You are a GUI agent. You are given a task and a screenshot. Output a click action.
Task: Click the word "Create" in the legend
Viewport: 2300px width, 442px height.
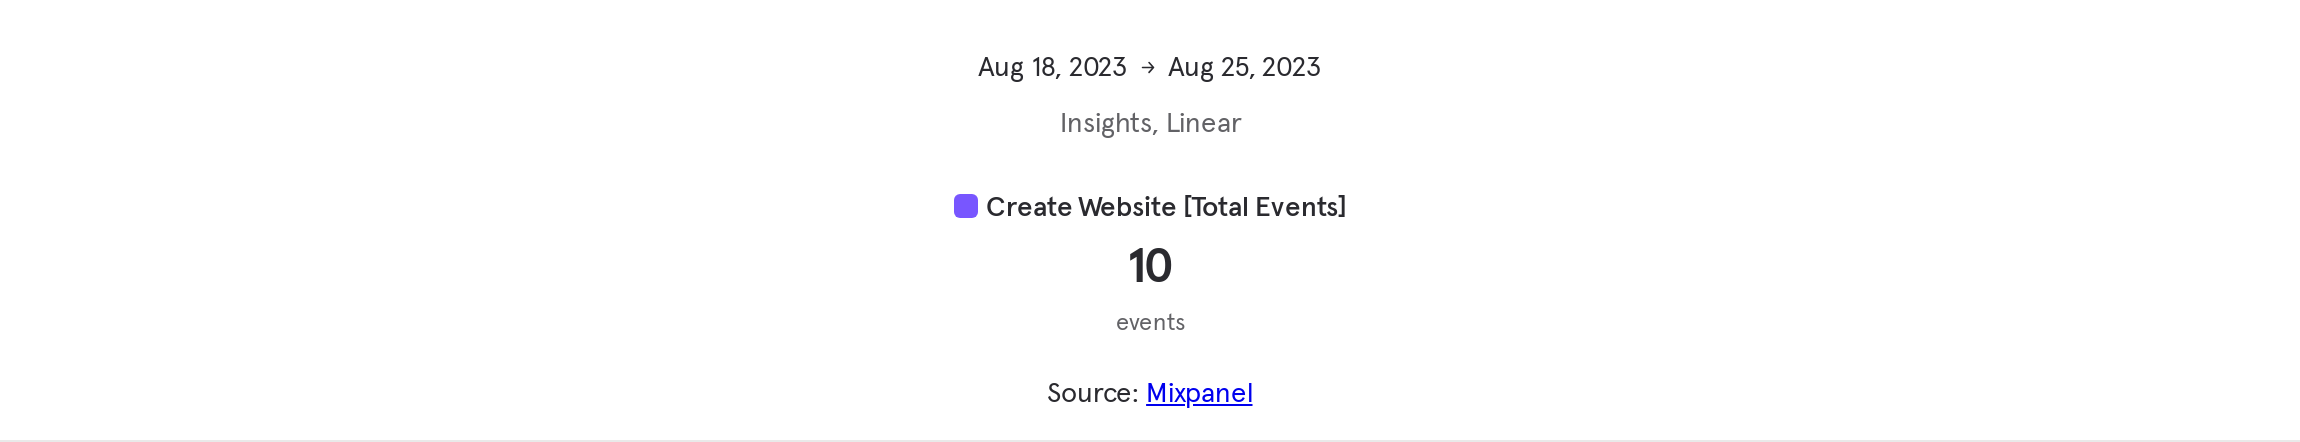pyautogui.click(x=1027, y=207)
